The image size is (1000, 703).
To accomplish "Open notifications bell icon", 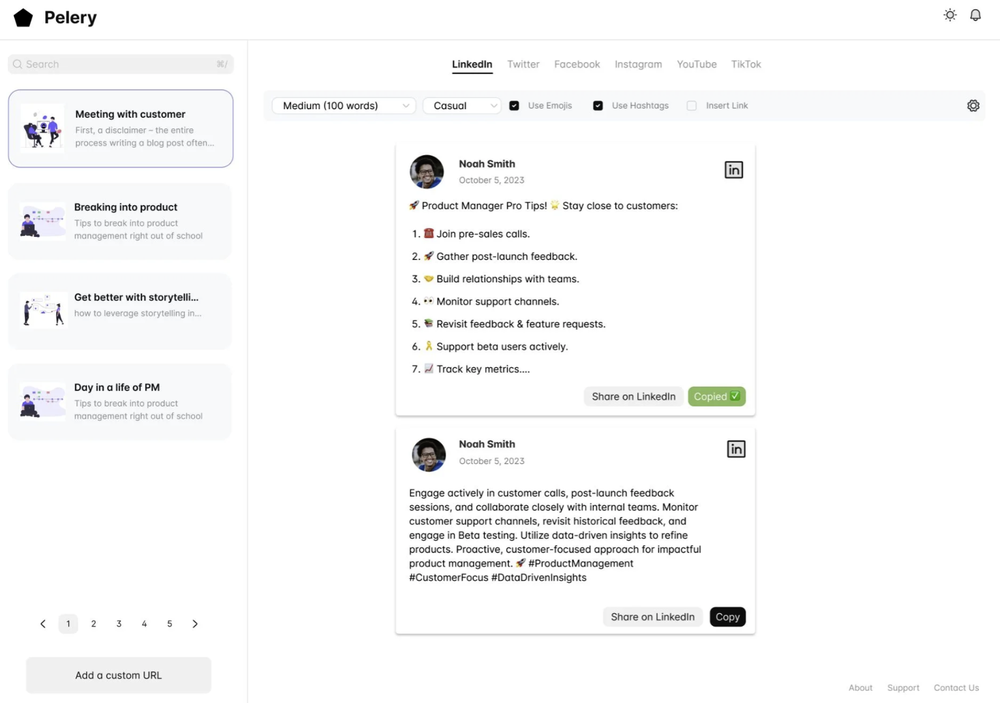I will coord(976,15).
